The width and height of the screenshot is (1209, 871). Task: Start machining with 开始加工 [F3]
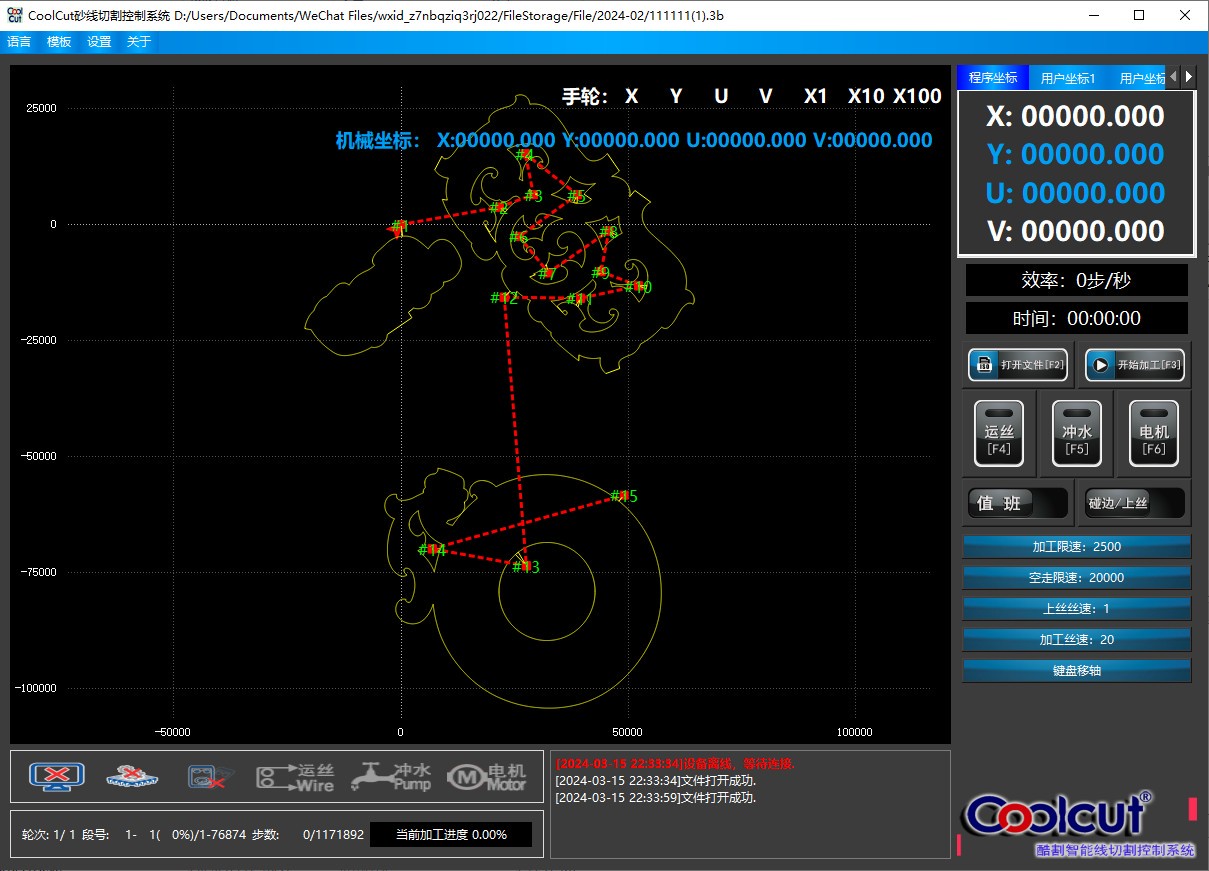(1136, 365)
